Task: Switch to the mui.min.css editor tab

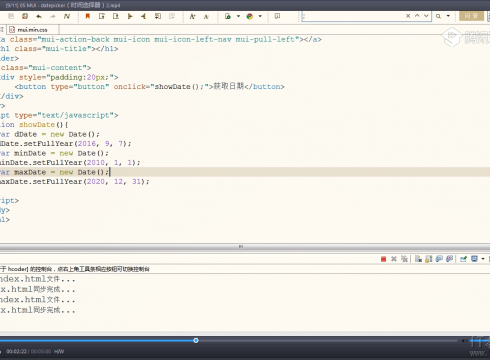Action: pyautogui.click(x=33, y=30)
